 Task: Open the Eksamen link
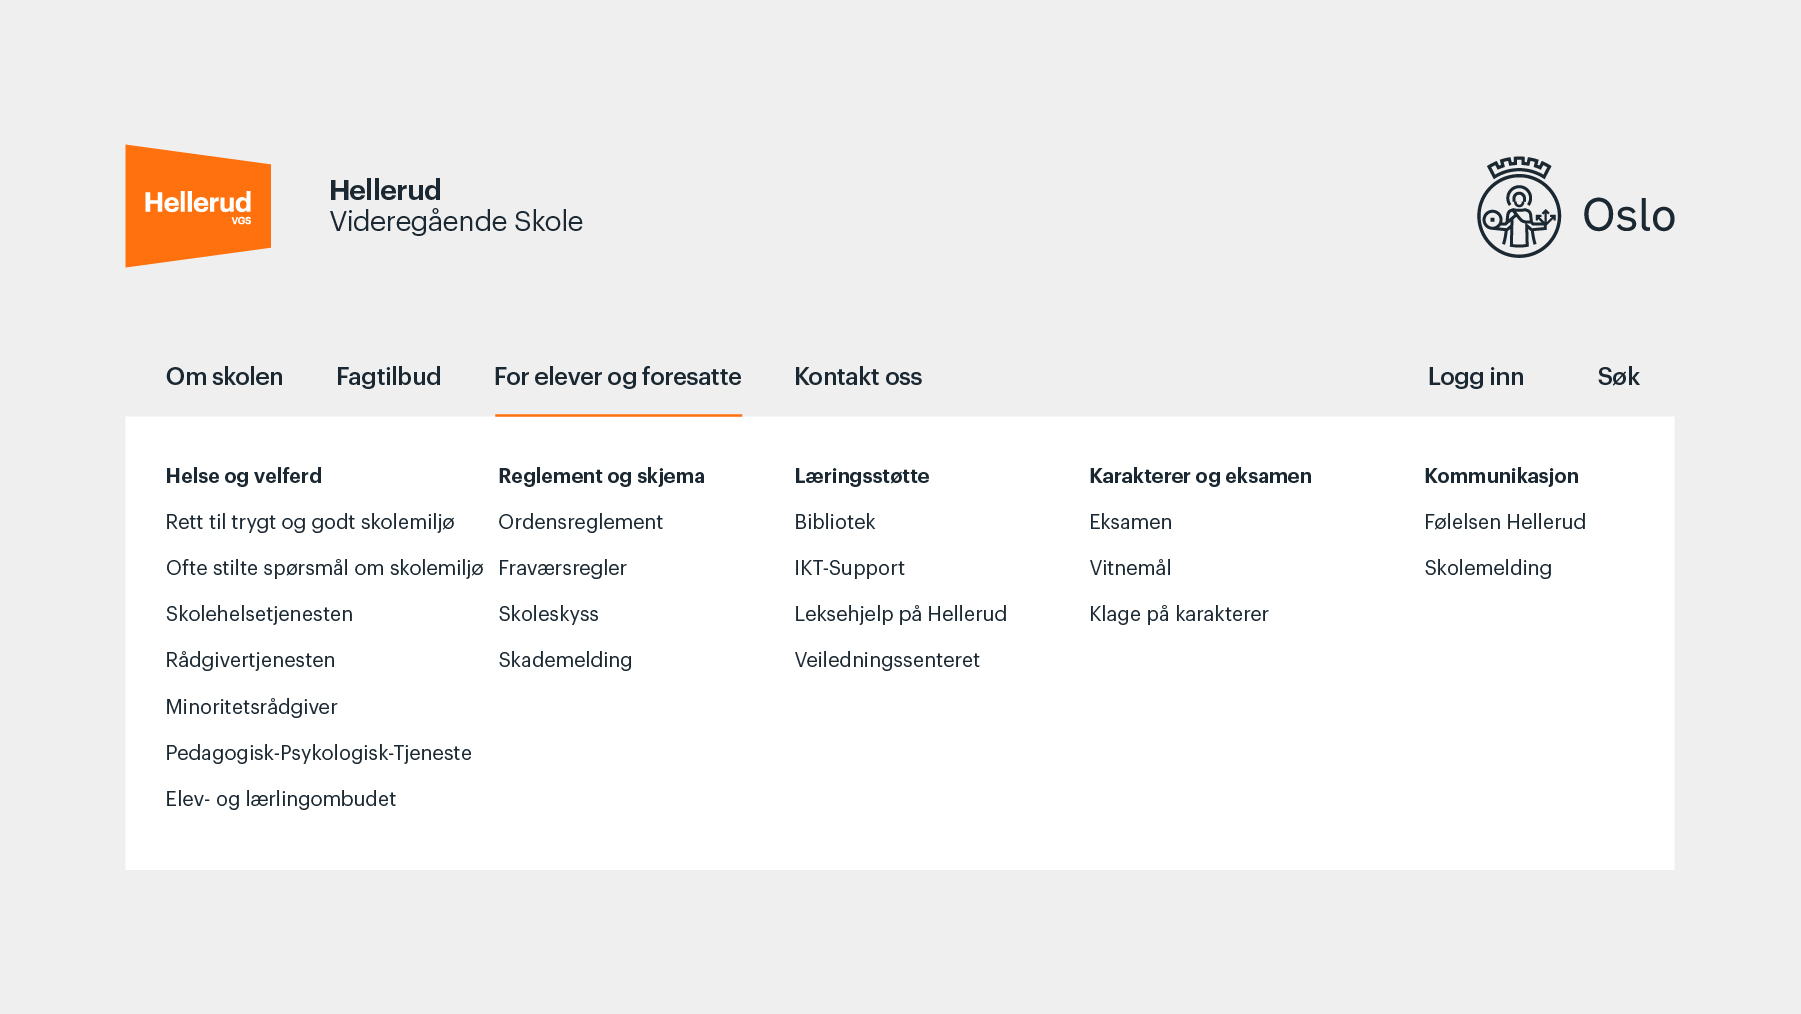tap(1130, 522)
